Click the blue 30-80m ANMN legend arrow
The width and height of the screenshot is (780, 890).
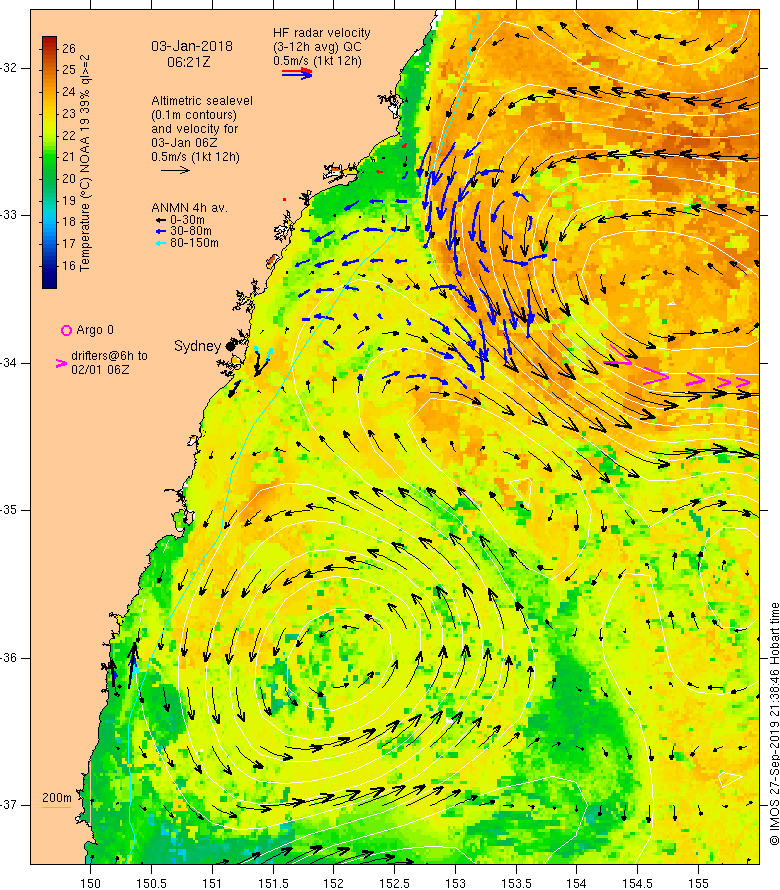(161, 231)
